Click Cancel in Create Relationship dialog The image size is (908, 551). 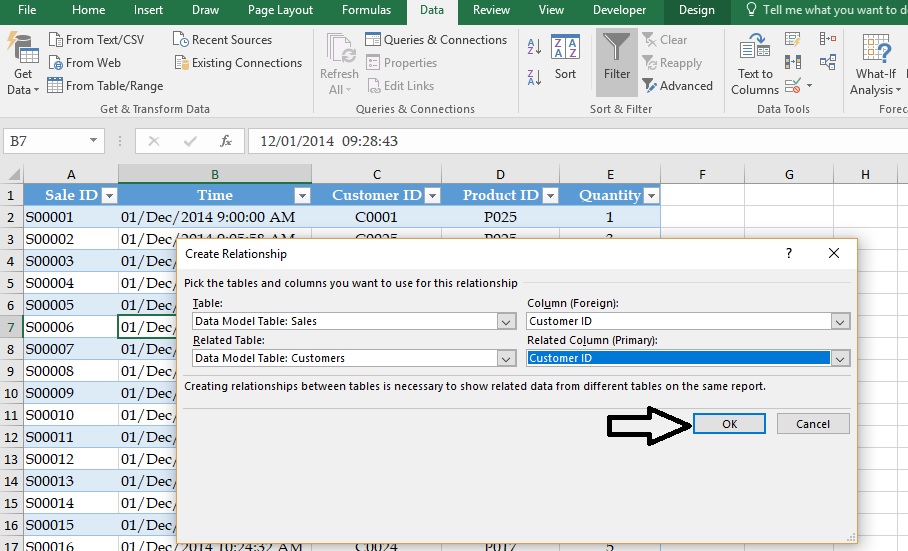click(x=813, y=424)
